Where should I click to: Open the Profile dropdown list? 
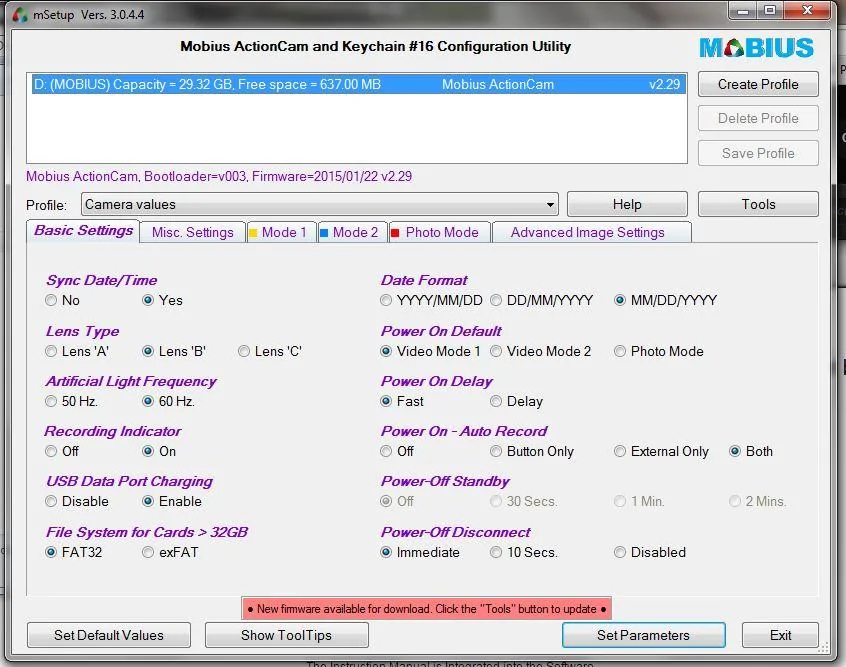[x=319, y=205]
